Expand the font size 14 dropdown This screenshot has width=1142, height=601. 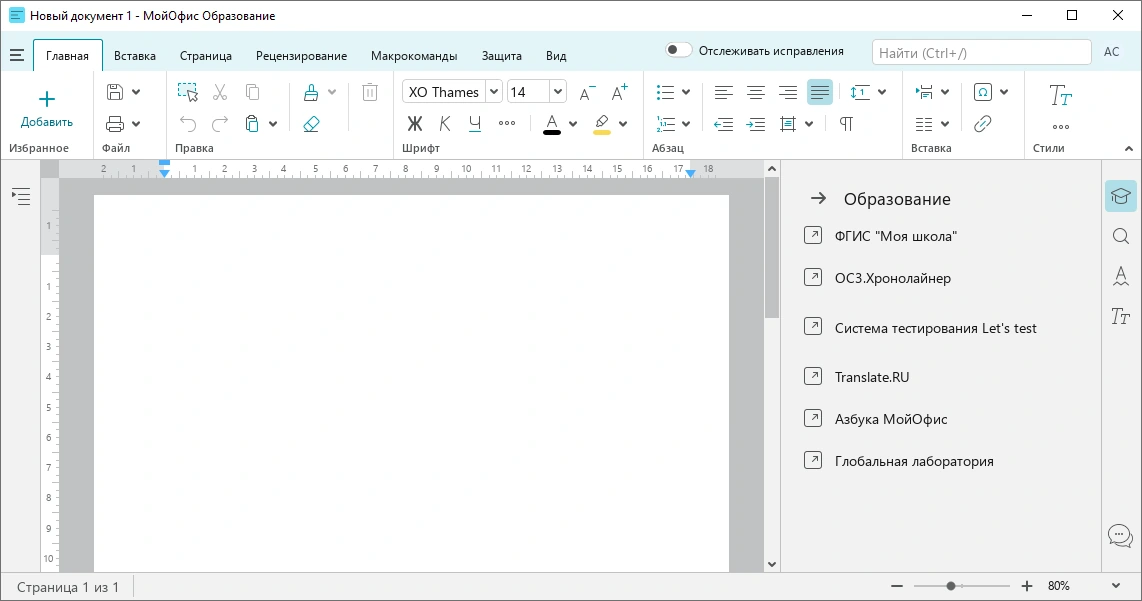tap(558, 92)
